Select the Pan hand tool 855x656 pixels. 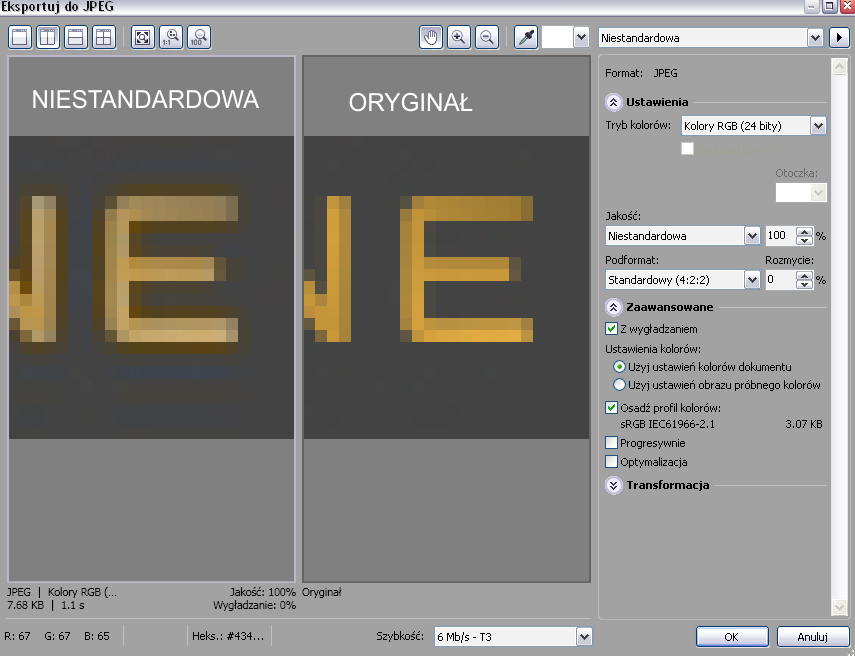pos(432,38)
